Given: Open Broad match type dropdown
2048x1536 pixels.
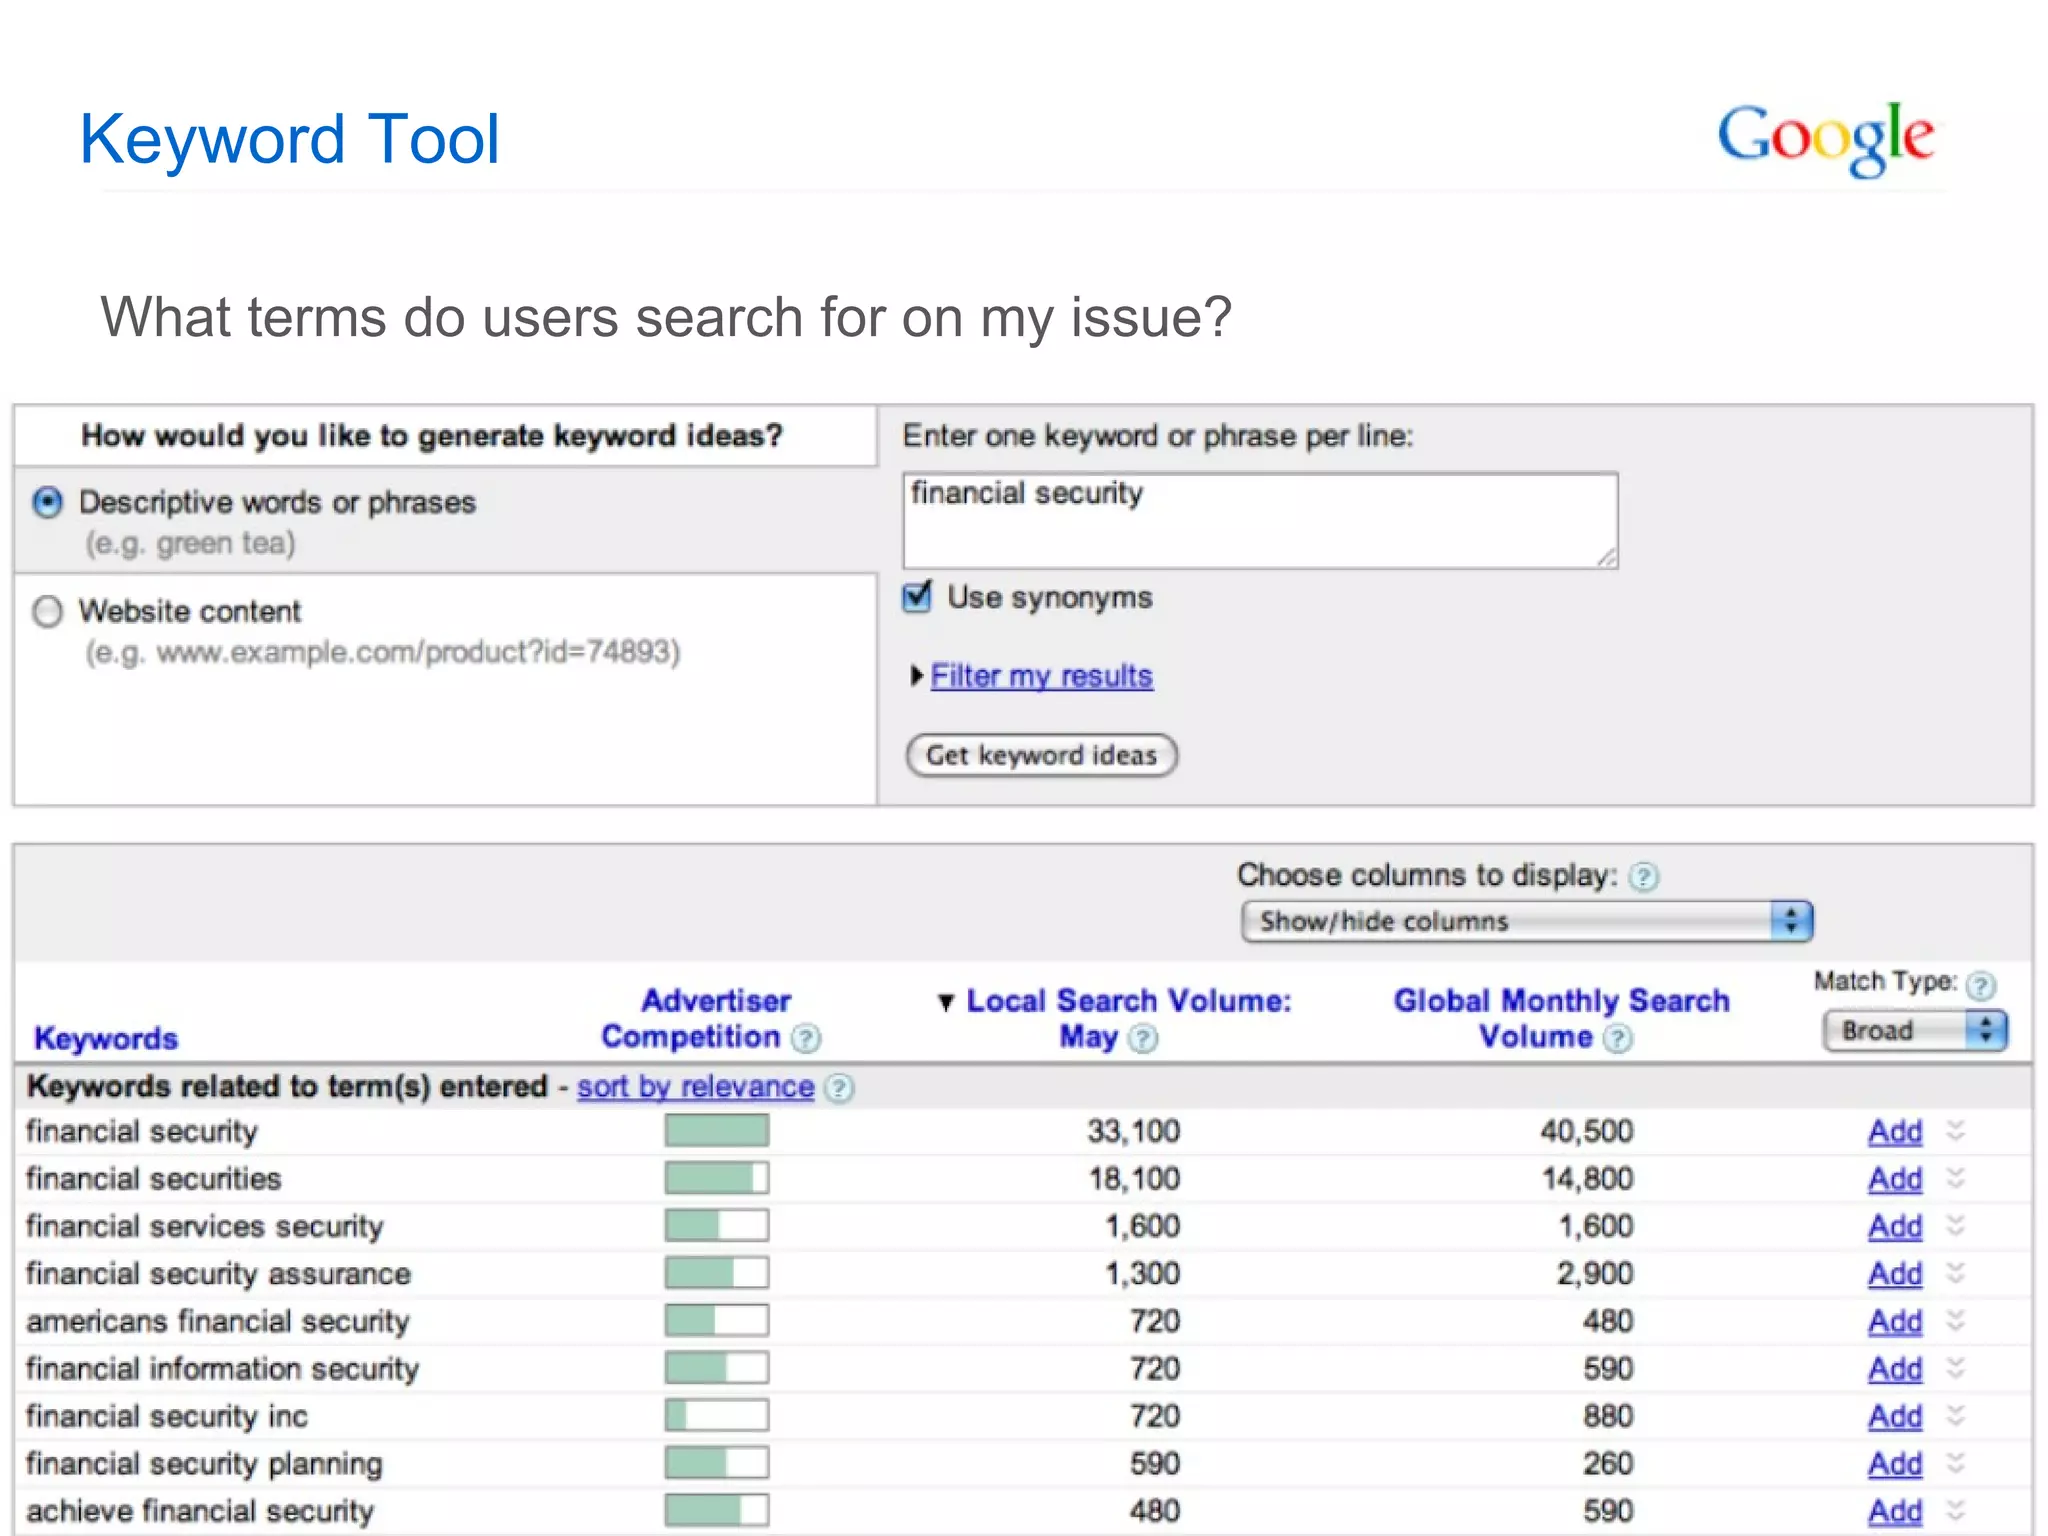Looking at the screenshot, I should tap(1915, 1031).
